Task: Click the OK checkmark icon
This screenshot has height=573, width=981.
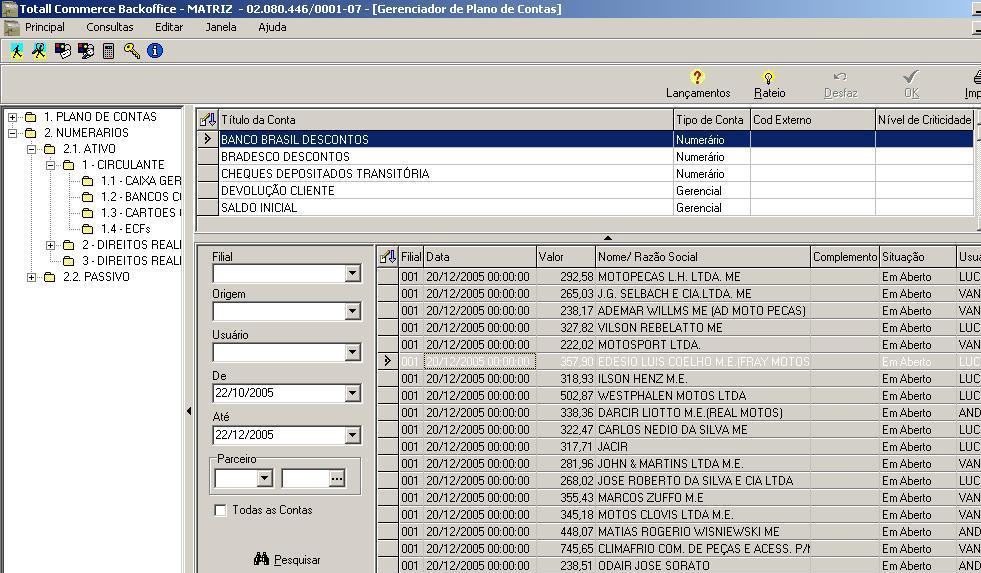Action: coord(911,77)
